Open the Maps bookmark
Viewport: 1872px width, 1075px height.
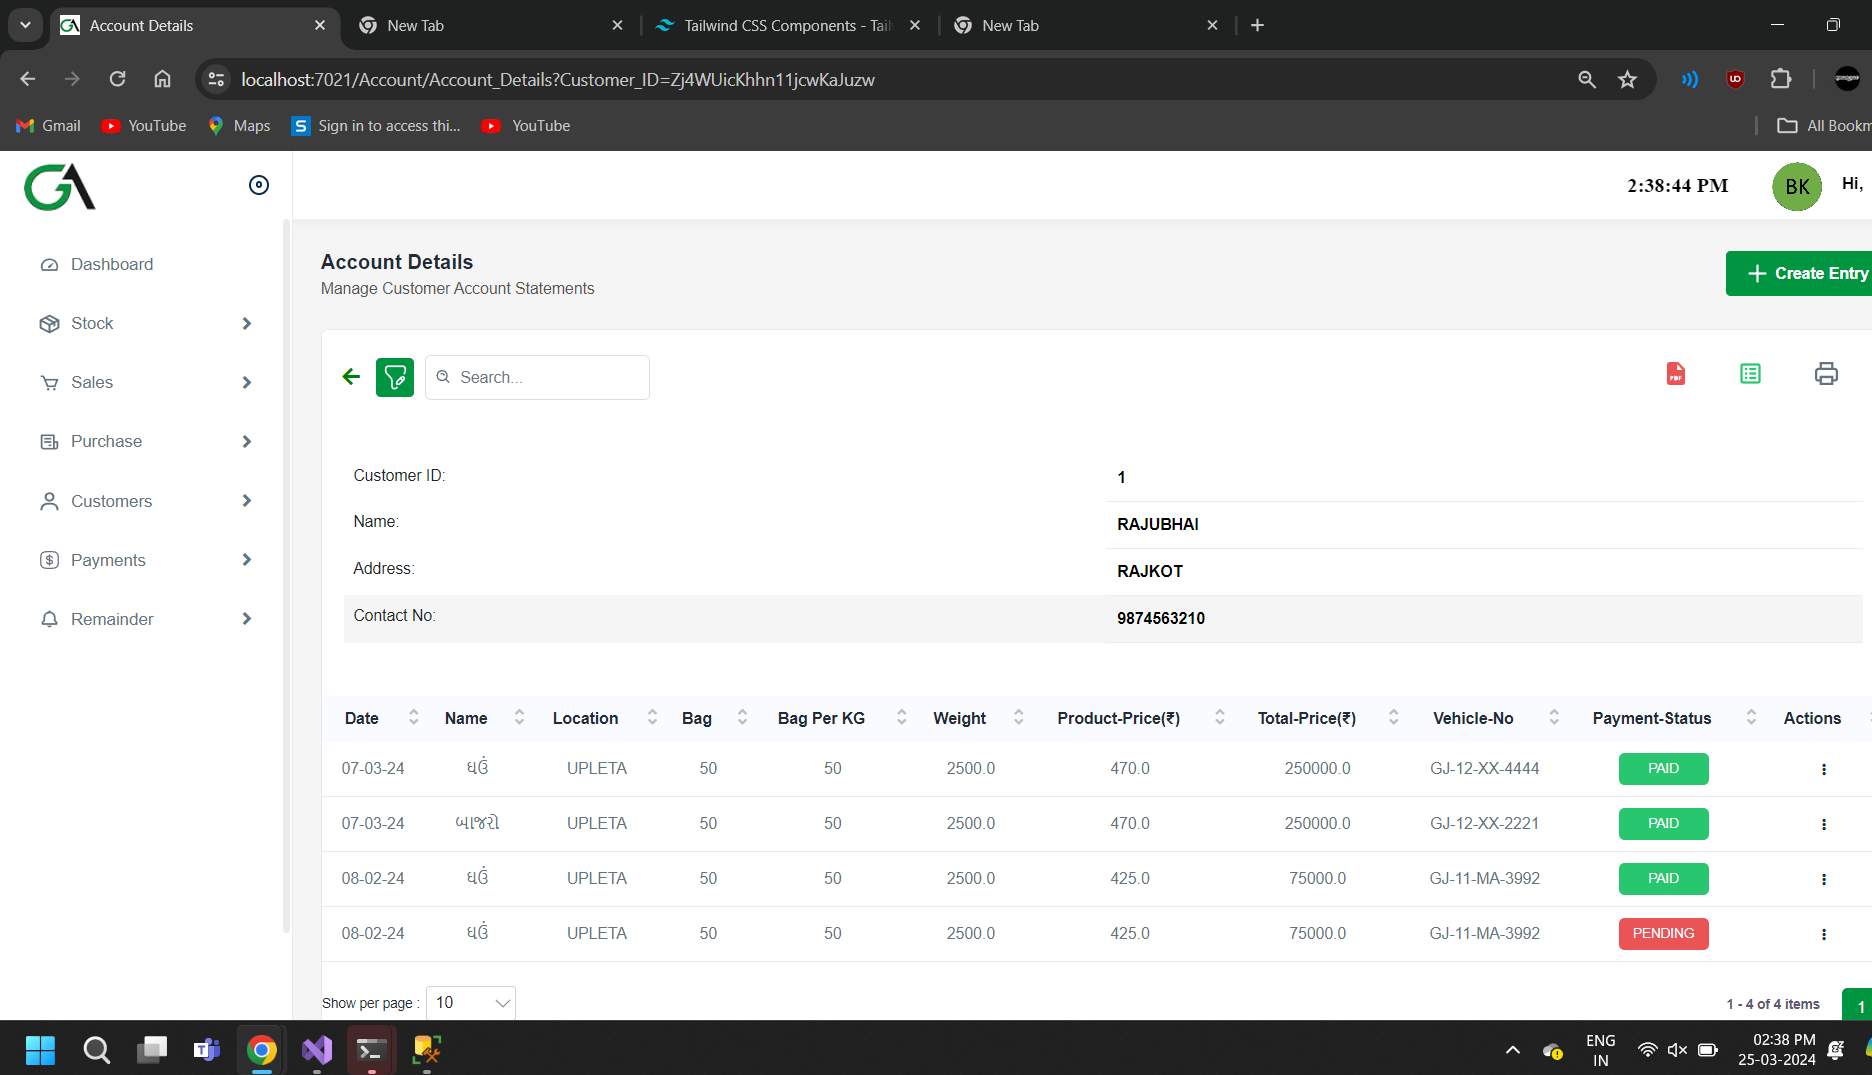[x=239, y=126]
